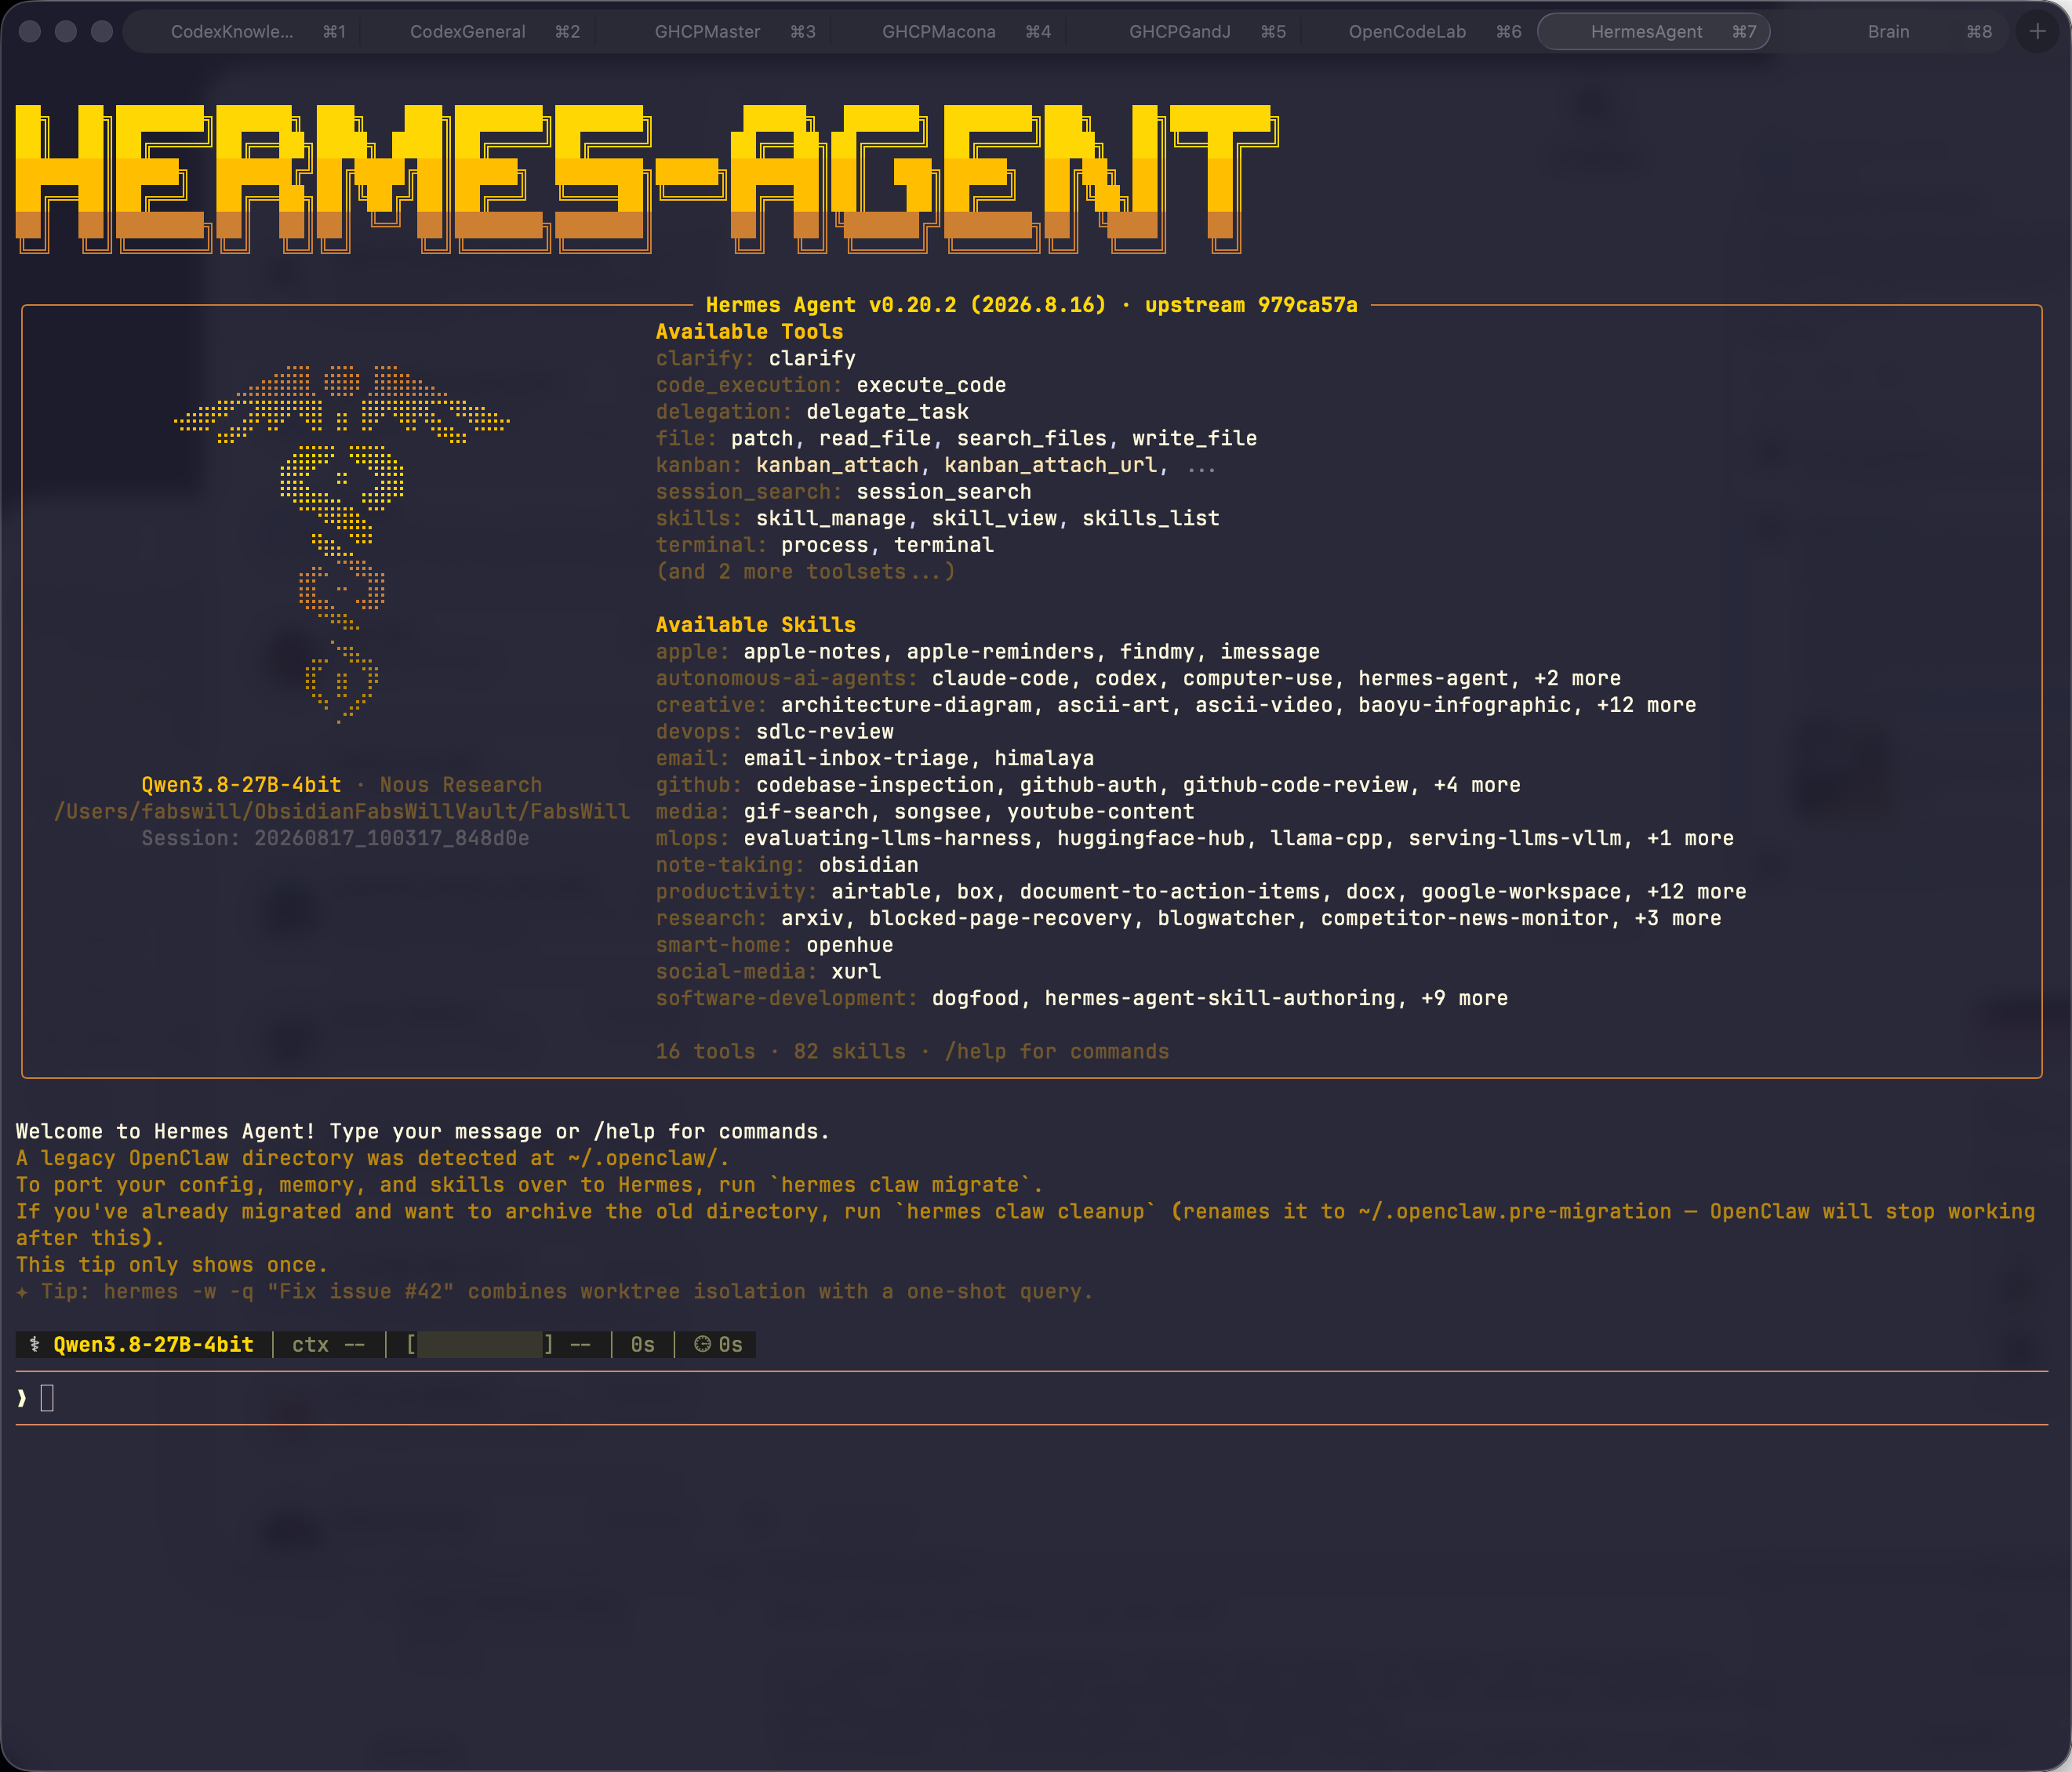This screenshot has height=1772, width=2072.
Task: Click the 'ctx --' status entry
Action: [x=328, y=1345]
